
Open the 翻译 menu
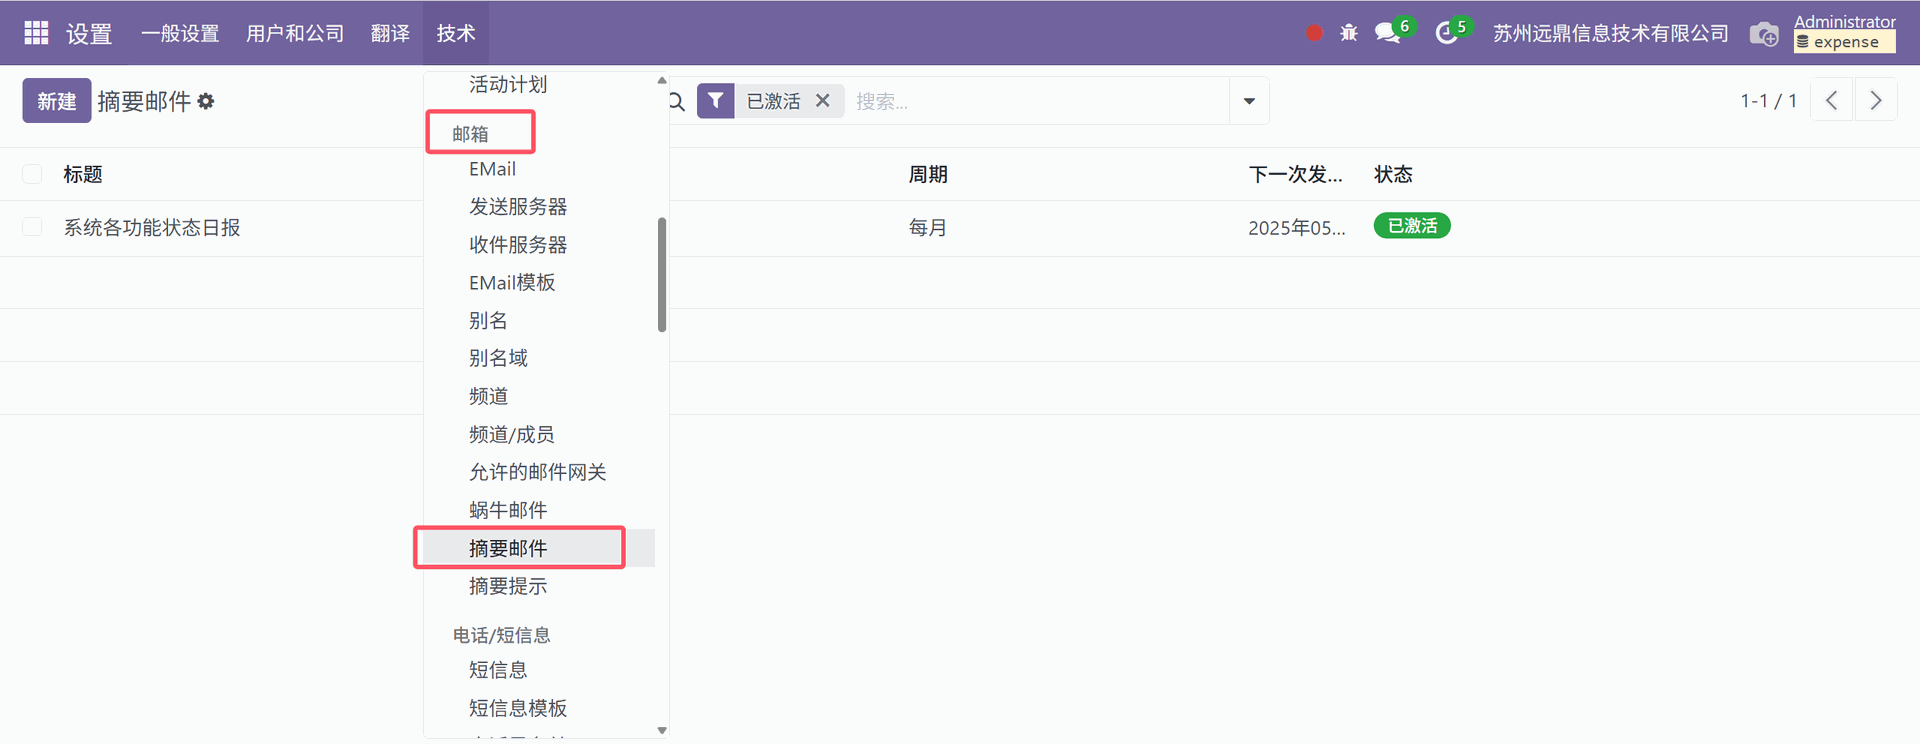(390, 33)
